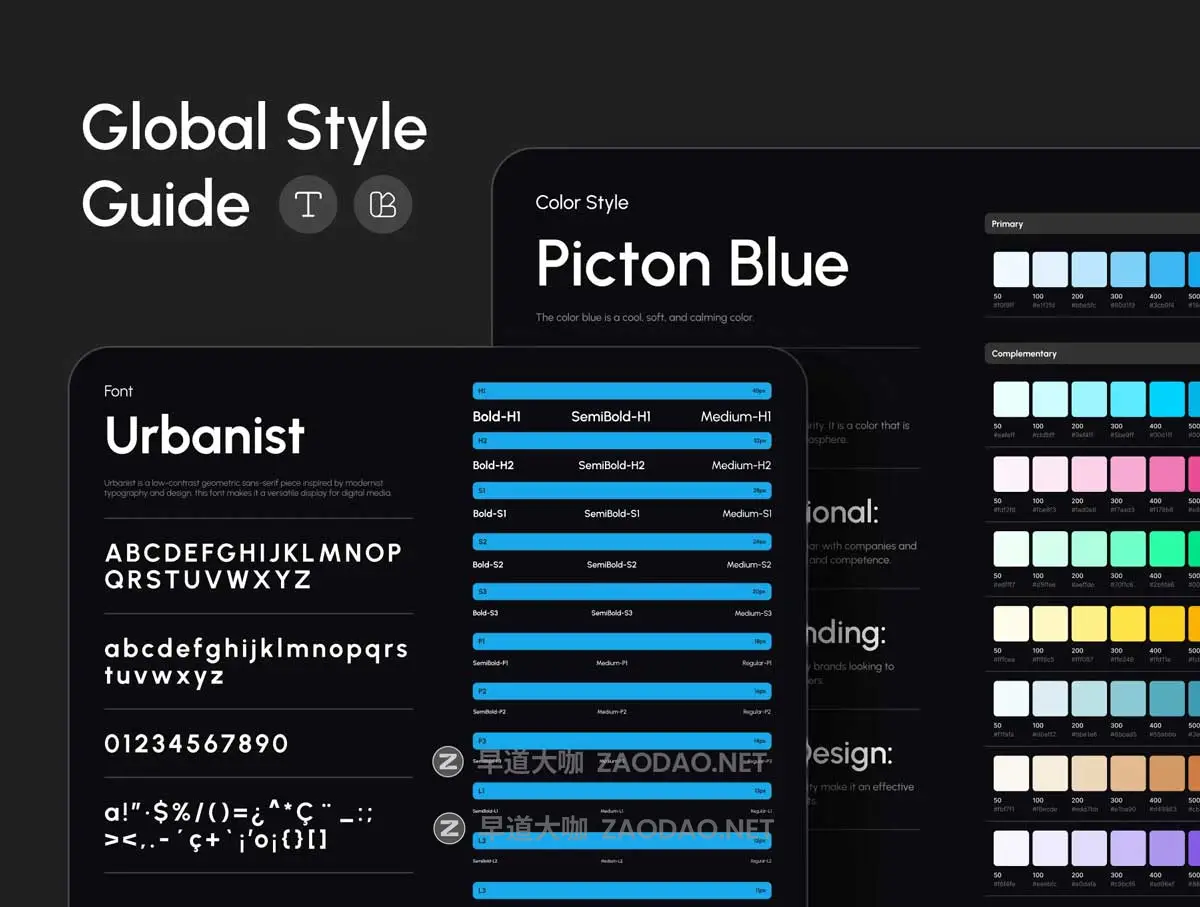1200x907 pixels.
Task: Click the SemiBold-H2 type sample
Action: [611, 466]
